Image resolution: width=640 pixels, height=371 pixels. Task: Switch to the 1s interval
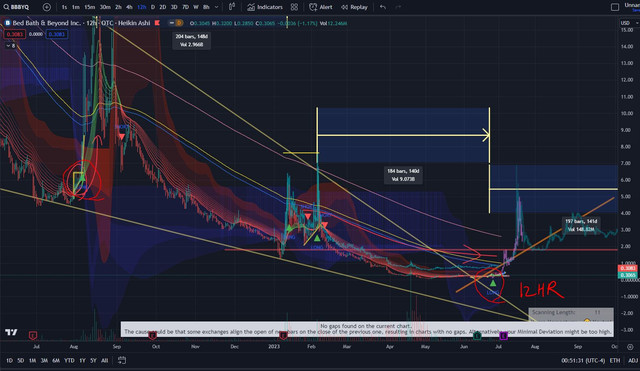[x=64, y=7]
